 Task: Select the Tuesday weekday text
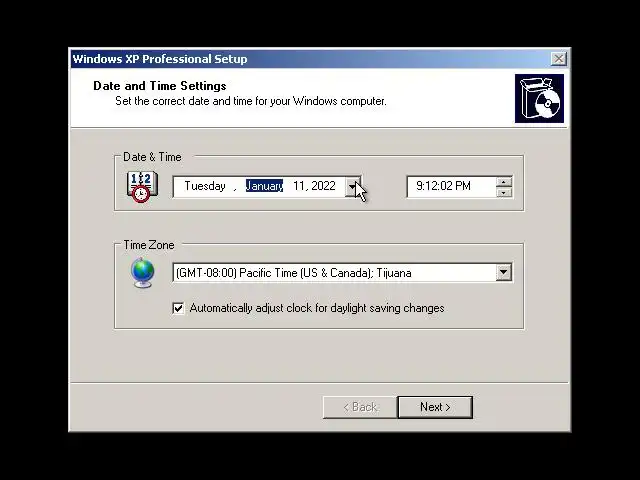click(x=205, y=186)
